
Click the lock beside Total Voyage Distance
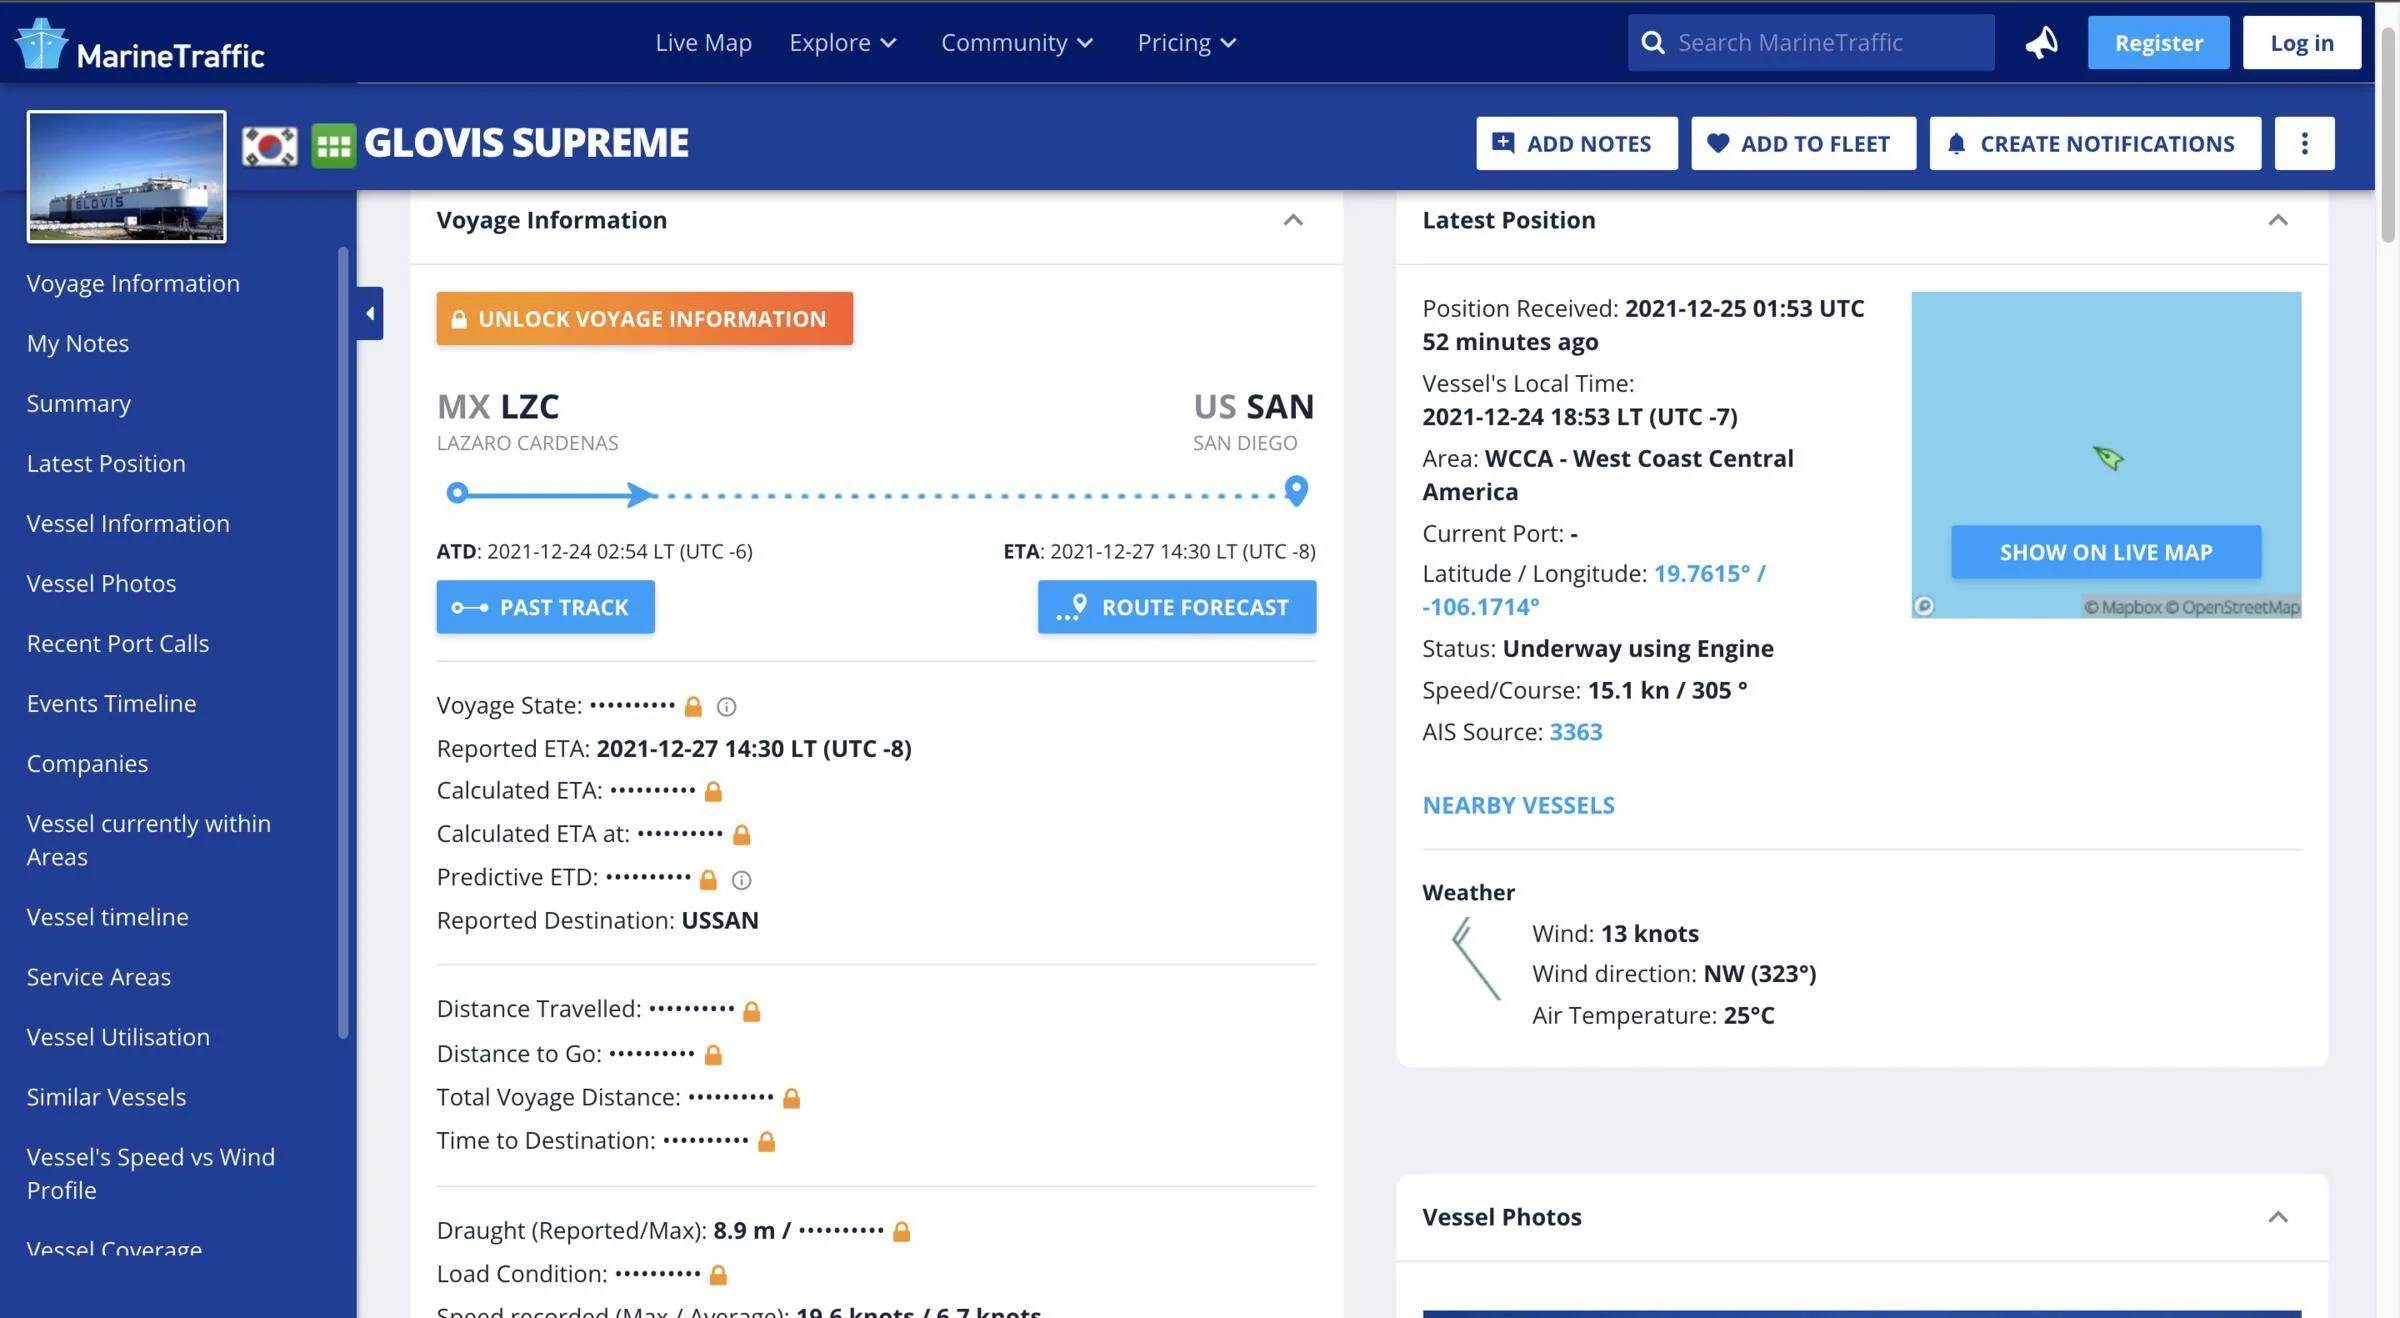(x=791, y=1098)
